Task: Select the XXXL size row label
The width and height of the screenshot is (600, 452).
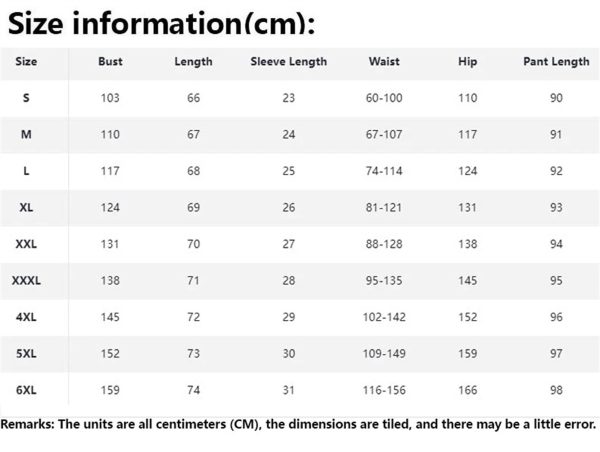Action: pyautogui.click(x=26, y=281)
